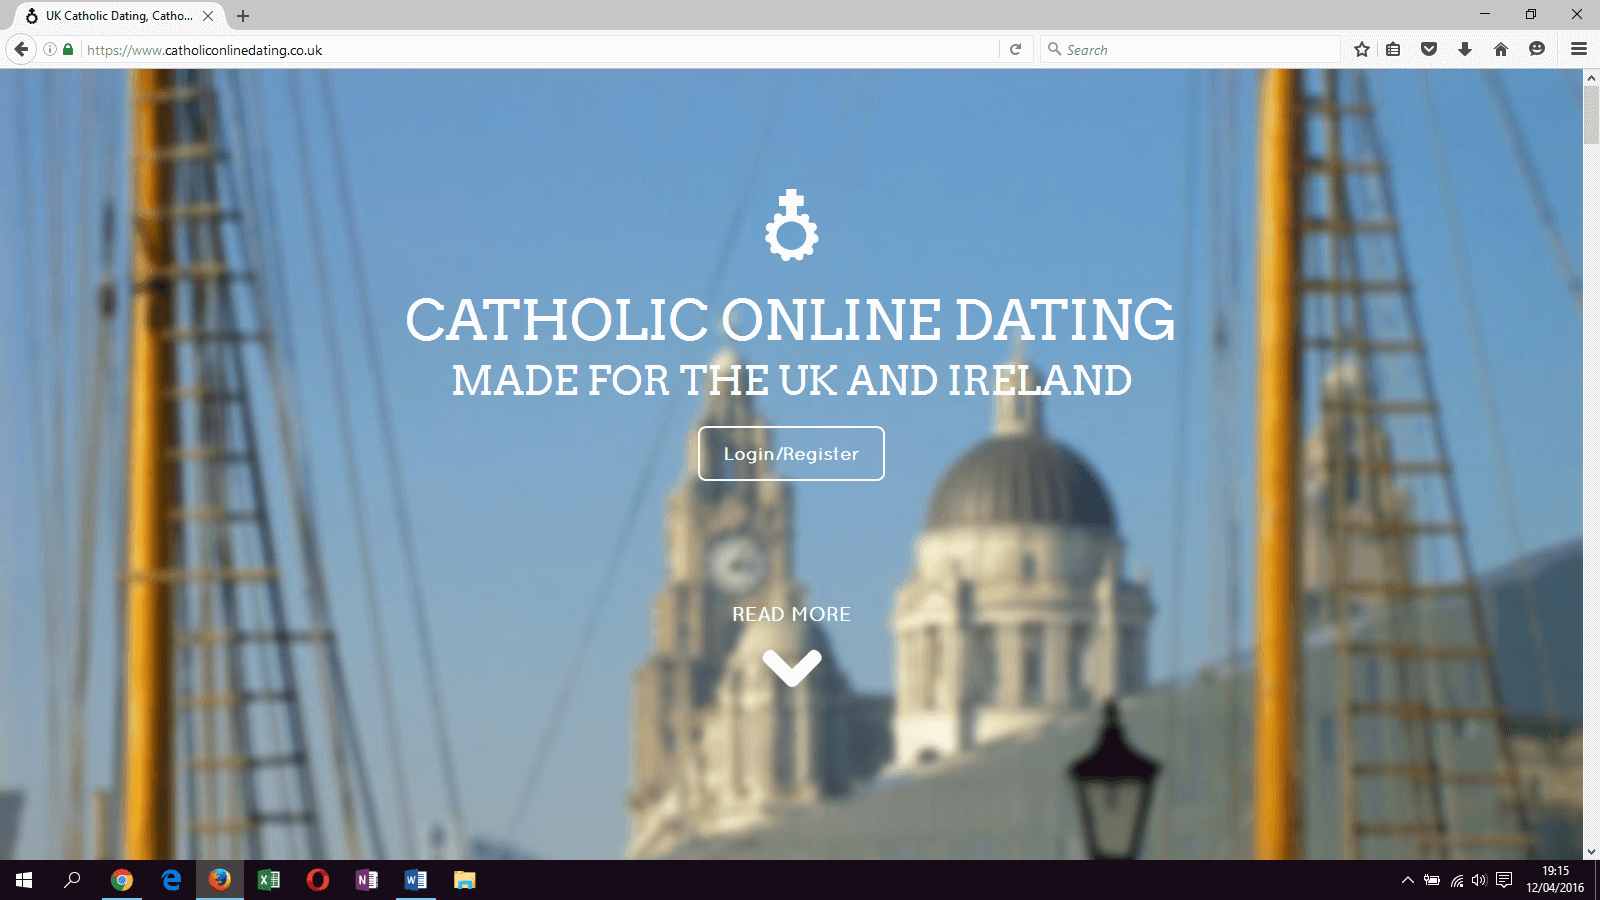Open the Firefox hamburger menu
This screenshot has width=1600, height=900.
[x=1579, y=49]
